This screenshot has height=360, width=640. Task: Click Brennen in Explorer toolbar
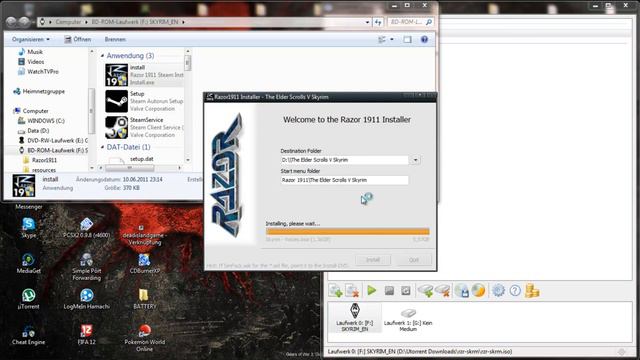[115, 40]
